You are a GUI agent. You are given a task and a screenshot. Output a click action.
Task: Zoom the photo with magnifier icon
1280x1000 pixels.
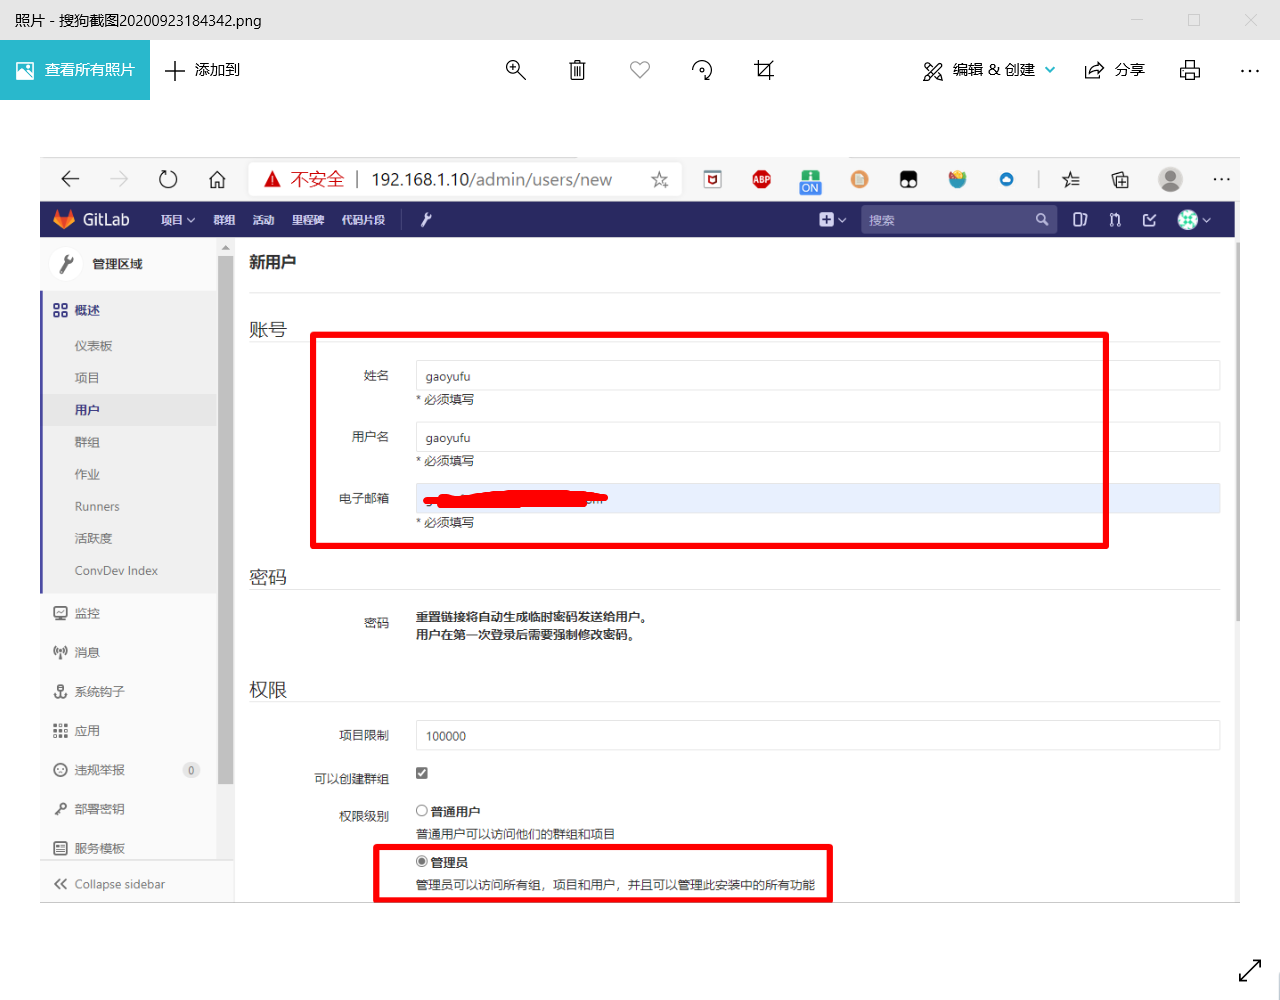tap(516, 70)
